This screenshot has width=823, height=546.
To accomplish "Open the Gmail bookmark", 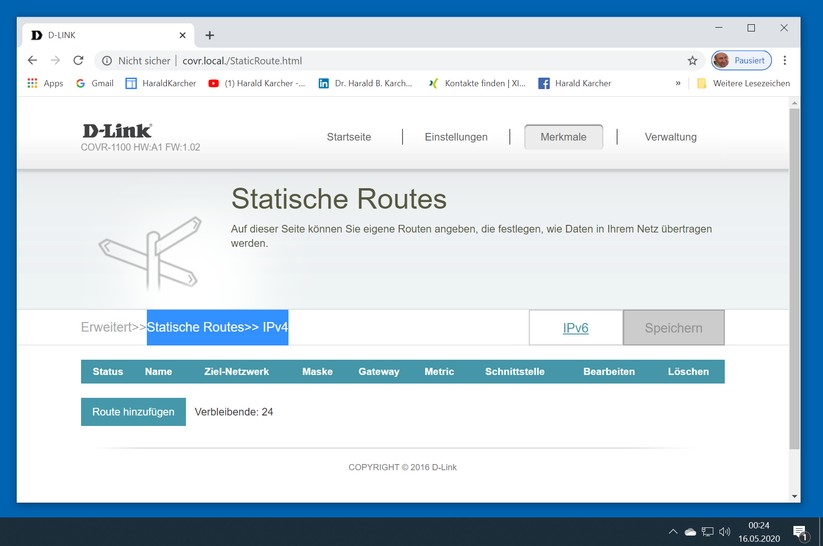I will (94, 84).
